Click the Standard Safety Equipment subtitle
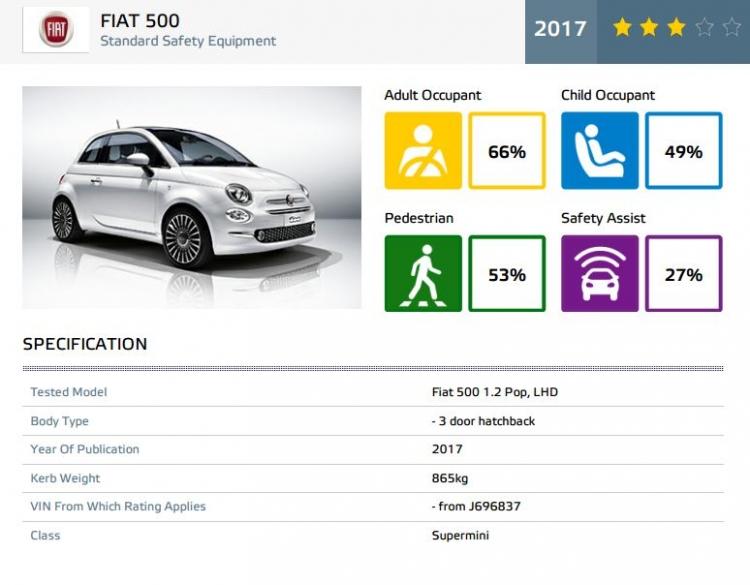 (x=188, y=41)
